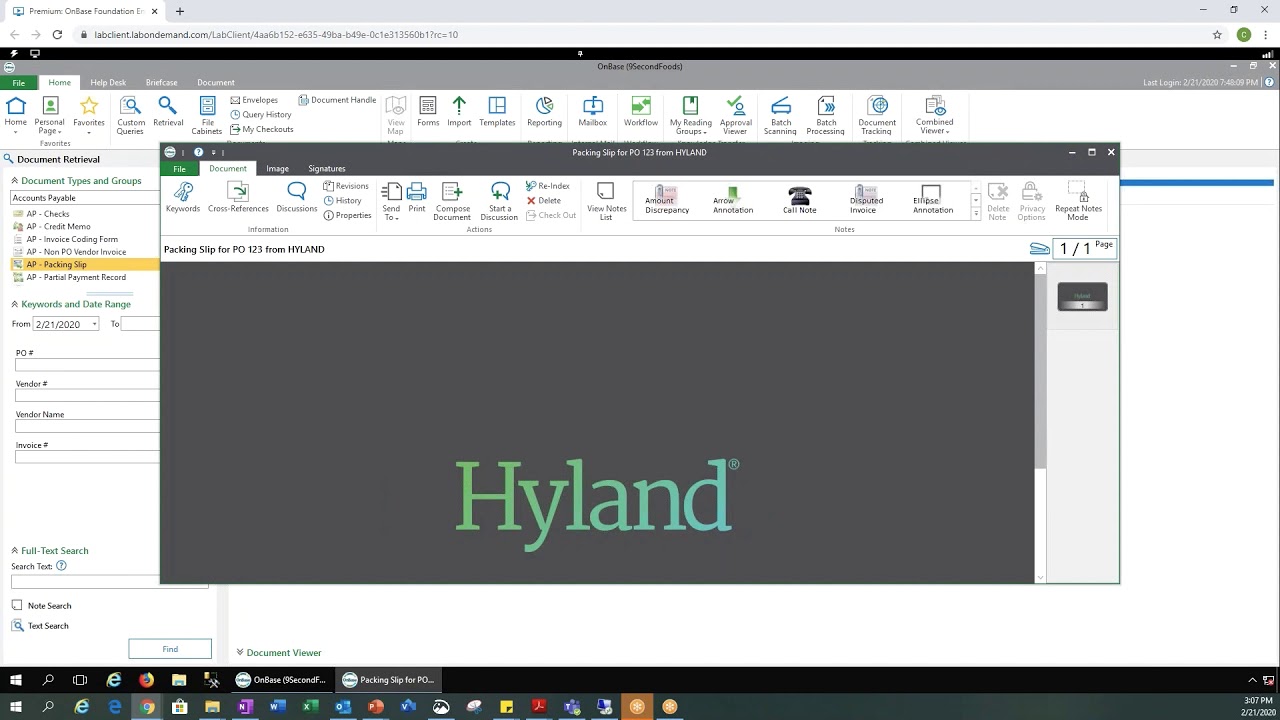This screenshot has width=1280, height=720.
Task: Click the Import arrow icon
Action: [x=459, y=112]
